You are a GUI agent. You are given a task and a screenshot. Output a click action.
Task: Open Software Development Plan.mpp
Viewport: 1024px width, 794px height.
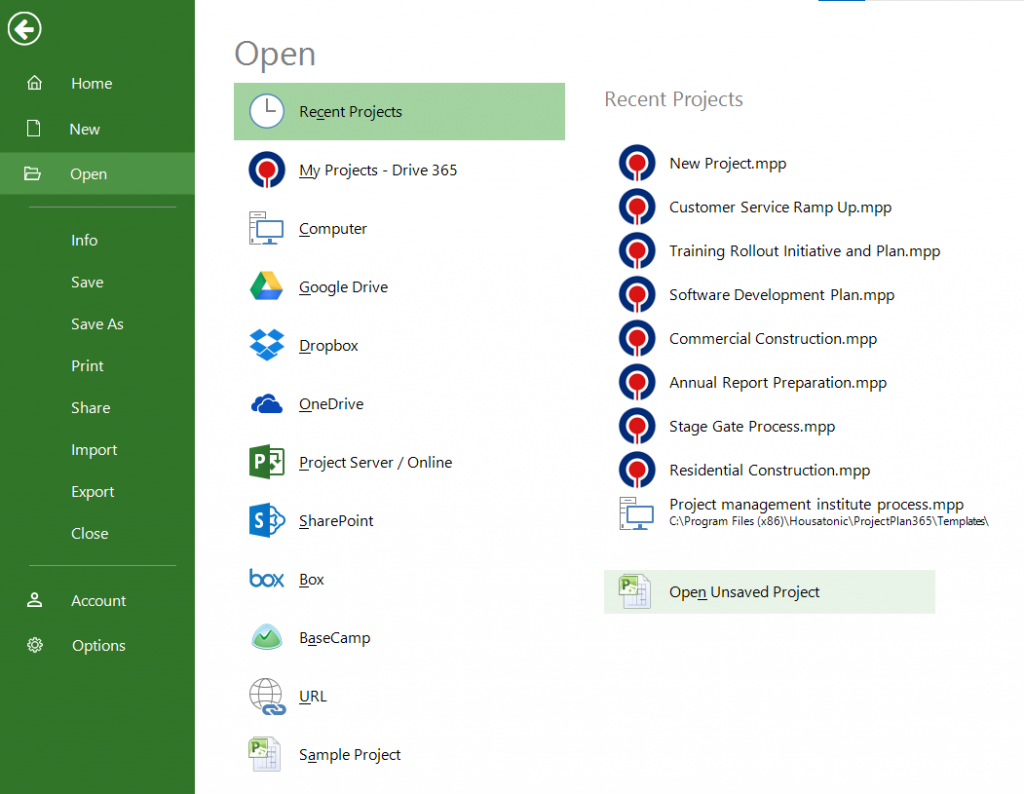[x=781, y=294]
